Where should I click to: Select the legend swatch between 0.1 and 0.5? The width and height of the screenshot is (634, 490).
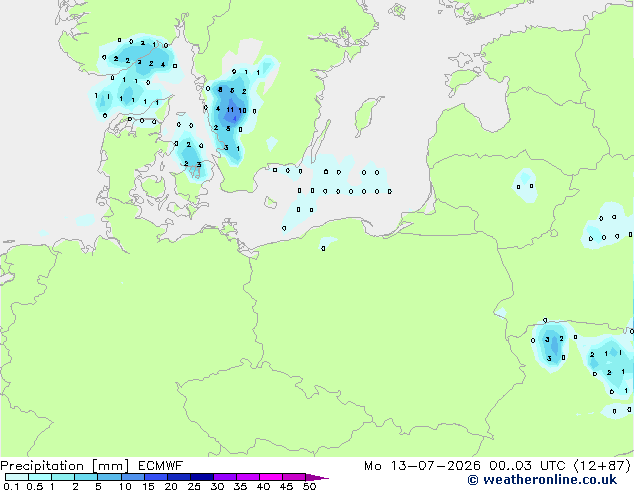point(17,477)
